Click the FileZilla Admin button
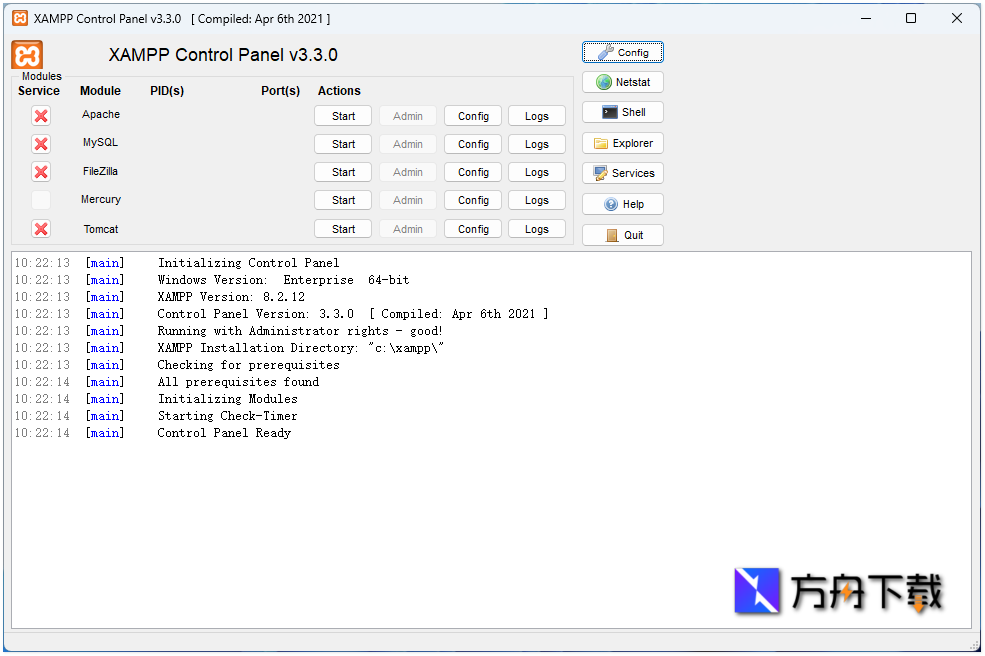985x656 pixels. click(x=408, y=172)
